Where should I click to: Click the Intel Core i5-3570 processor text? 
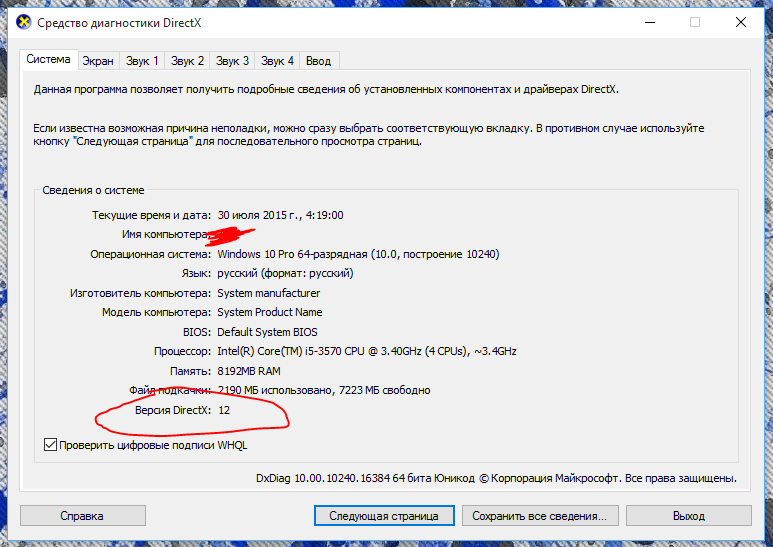[366, 351]
